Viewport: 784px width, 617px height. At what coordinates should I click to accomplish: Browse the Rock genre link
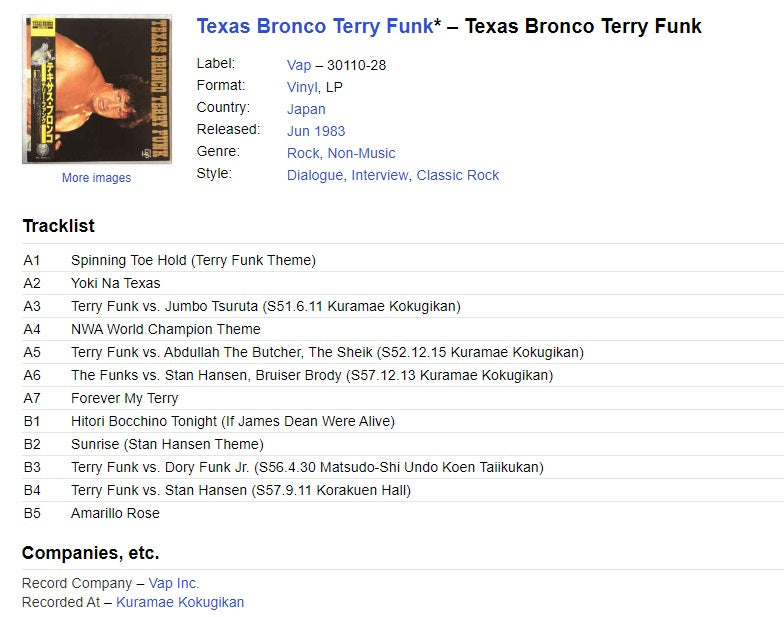303,153
